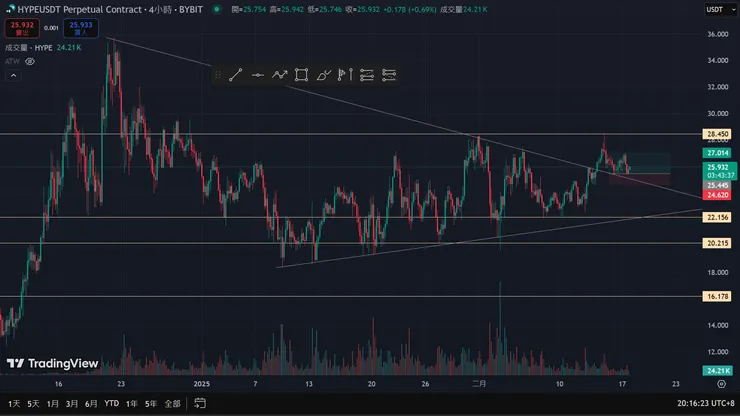Screen dimensions: 740x416
Task: Click the 20.215 horizontal line price label
Action: (717, 243)
